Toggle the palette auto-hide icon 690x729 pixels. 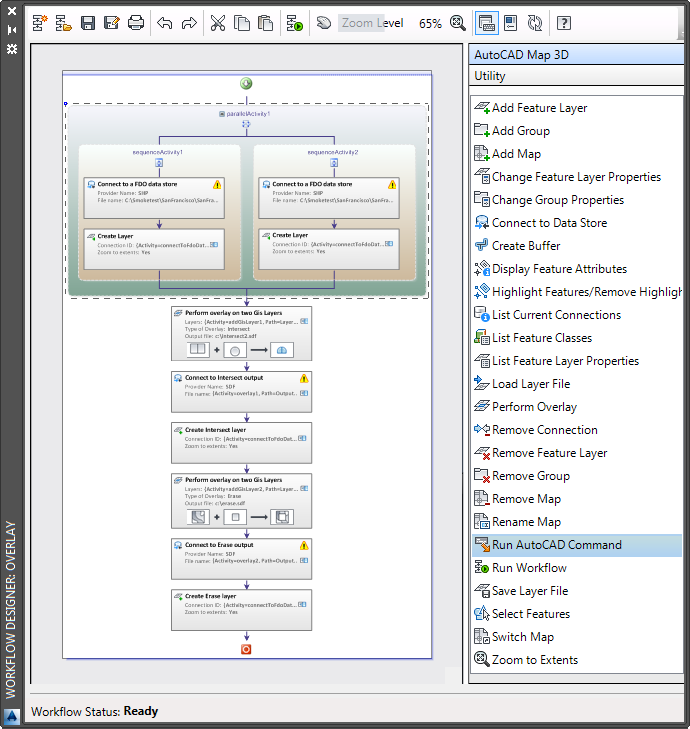tap(12, 30)
